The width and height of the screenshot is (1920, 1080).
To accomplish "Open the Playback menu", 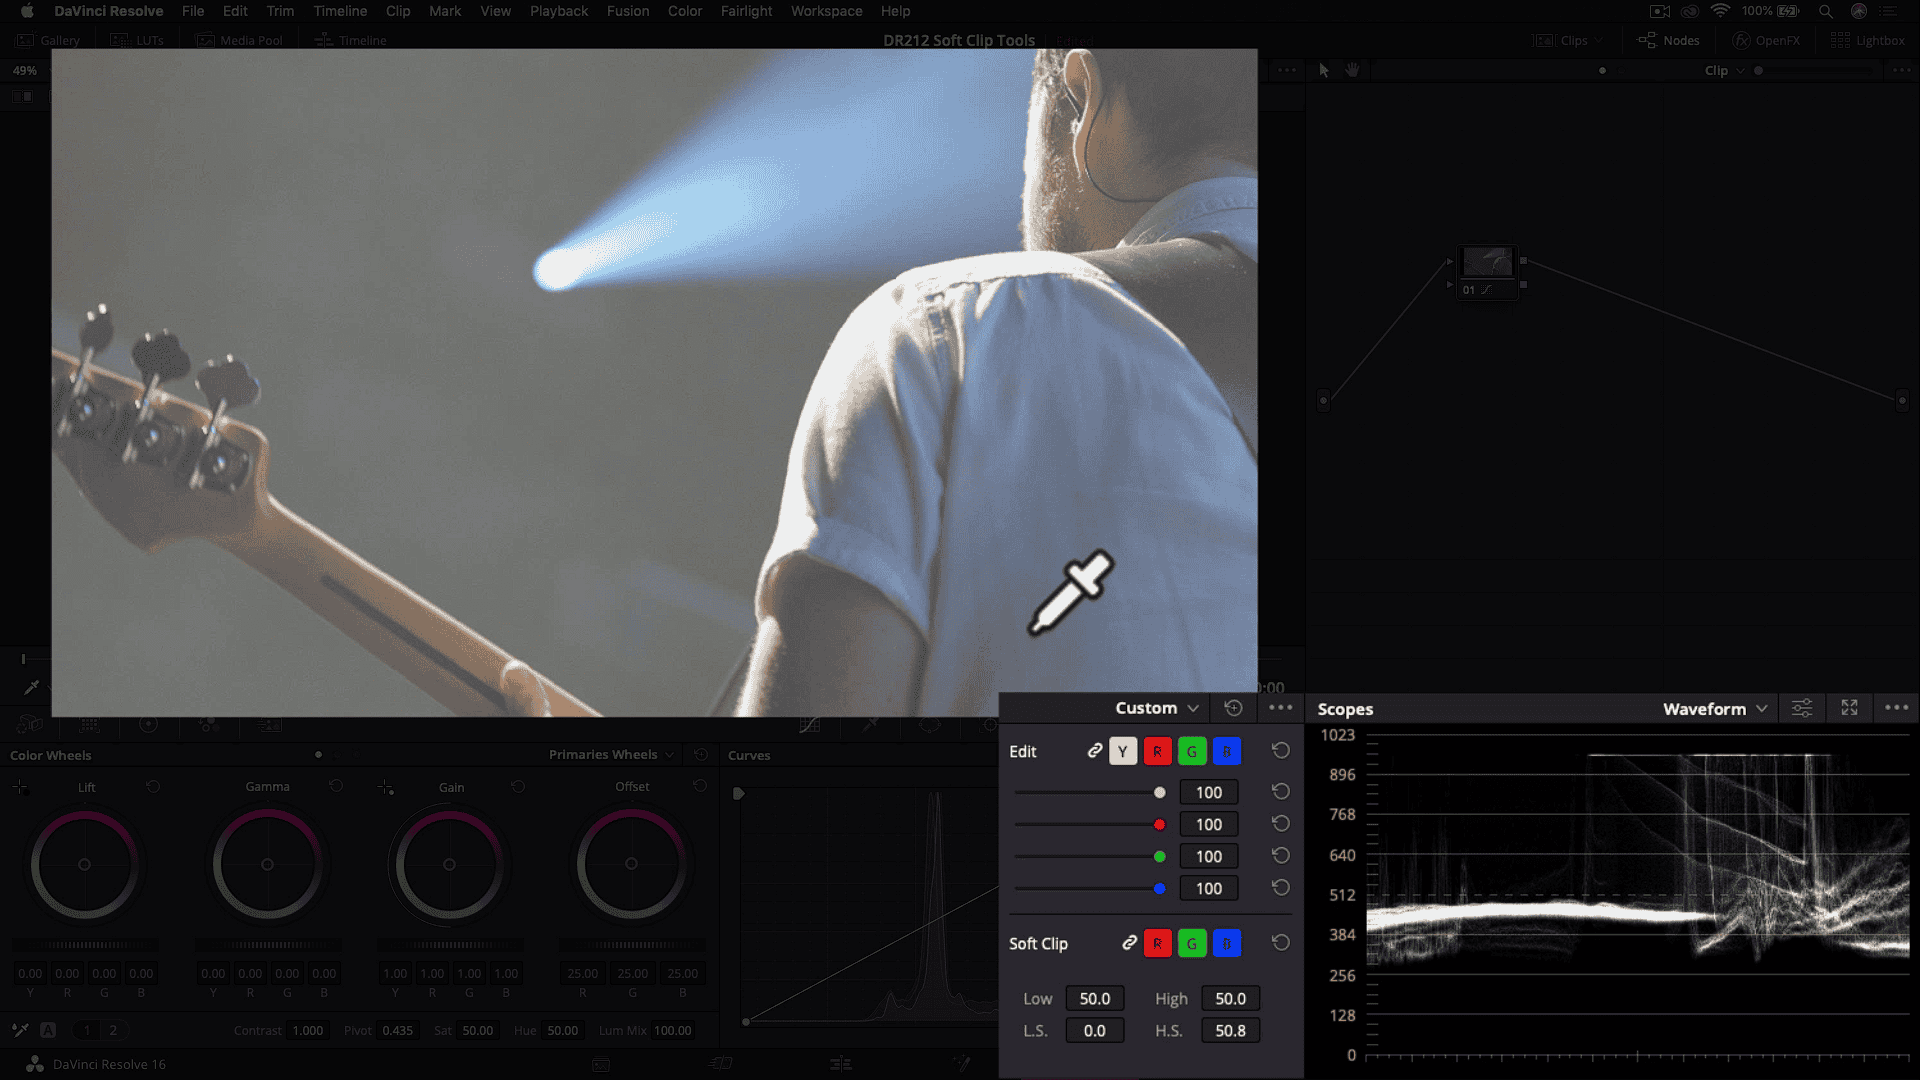I will [x=558, y=11].
